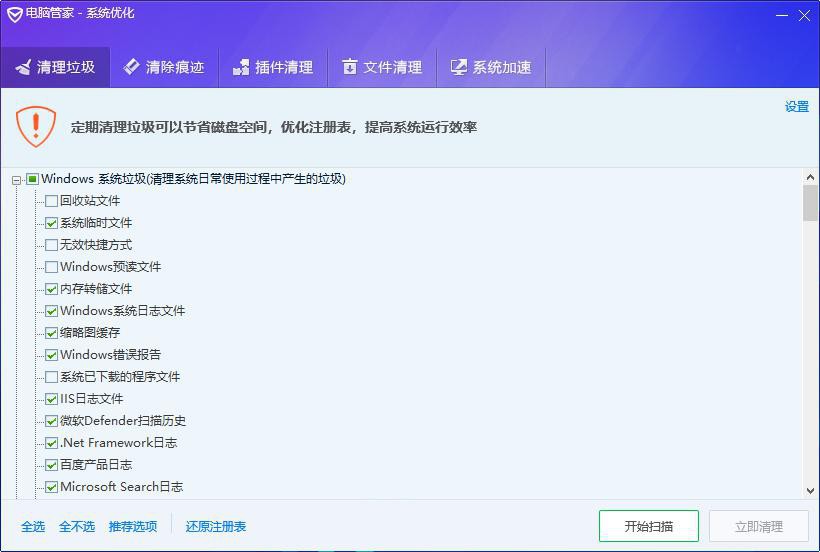Viewport: 820px width, 552px height.
Task: Disable the Windows系统日志文件 checkbox
Action: [x=51, y=311]
